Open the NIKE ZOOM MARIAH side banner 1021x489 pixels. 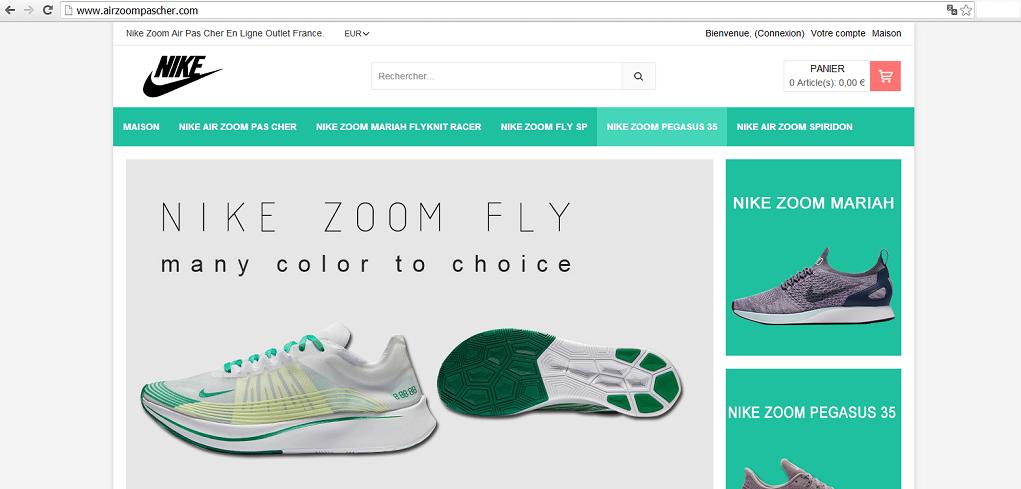[x=813, y=257]
